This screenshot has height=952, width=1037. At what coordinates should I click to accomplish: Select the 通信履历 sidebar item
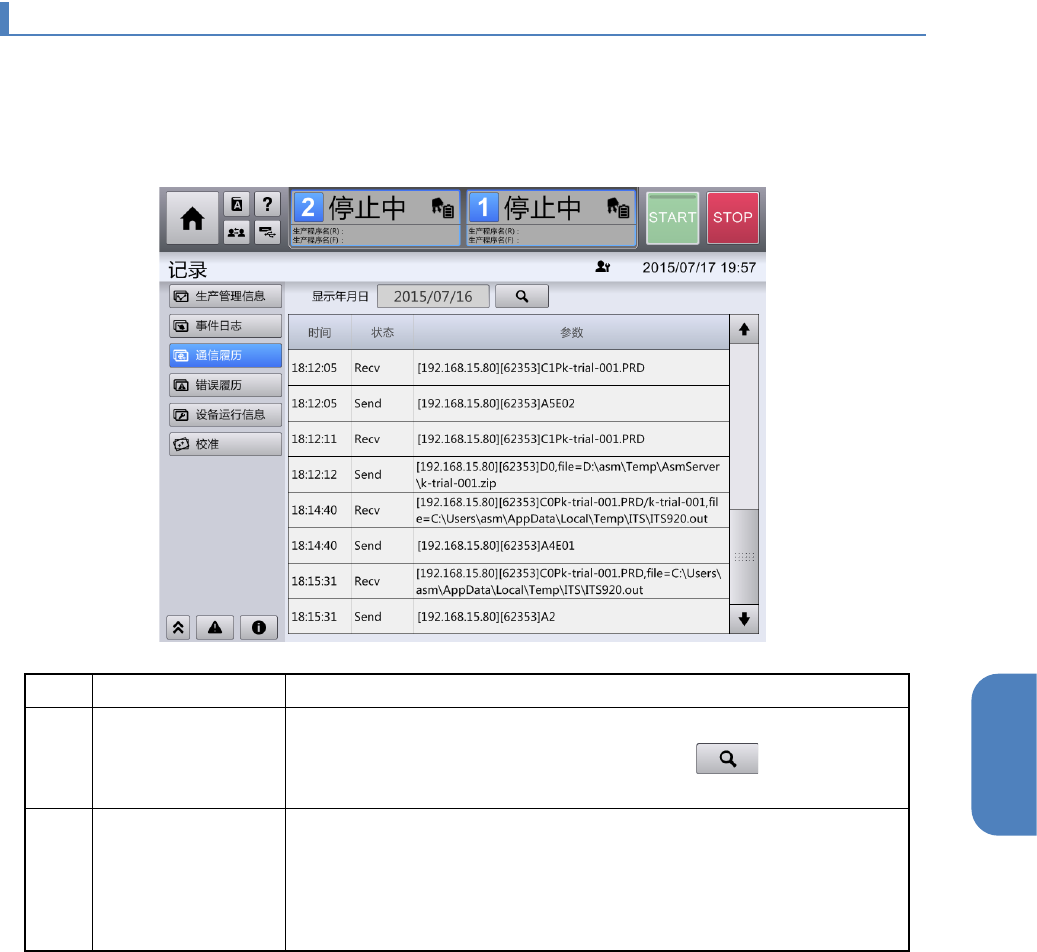(x=226, y=355)
